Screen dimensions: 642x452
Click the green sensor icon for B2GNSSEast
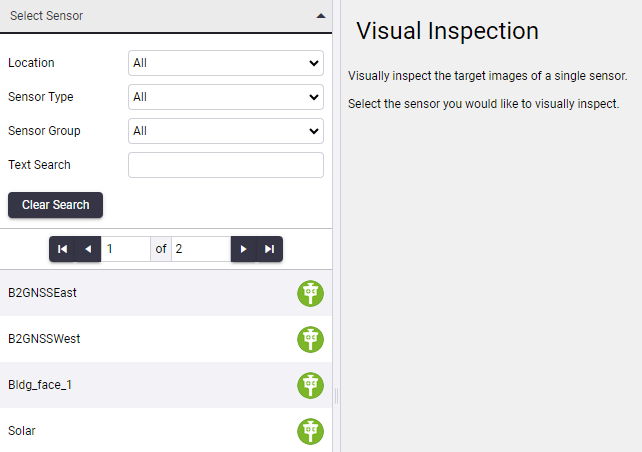pos(310,293)
